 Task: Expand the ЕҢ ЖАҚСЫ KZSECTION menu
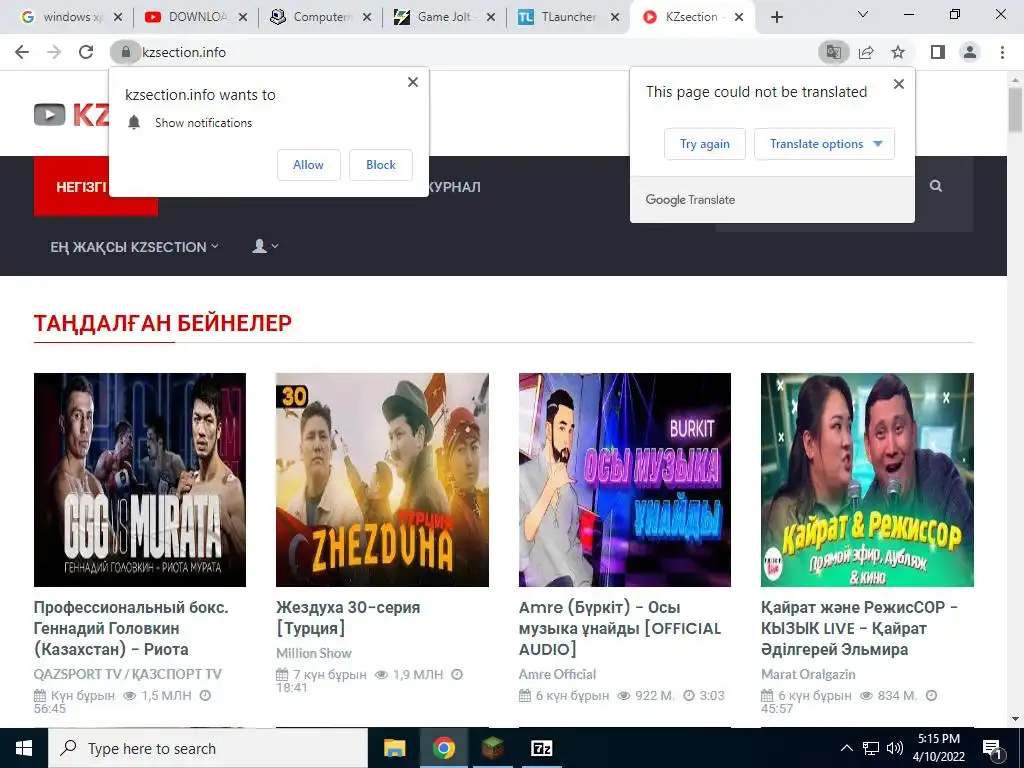point(135,247)
